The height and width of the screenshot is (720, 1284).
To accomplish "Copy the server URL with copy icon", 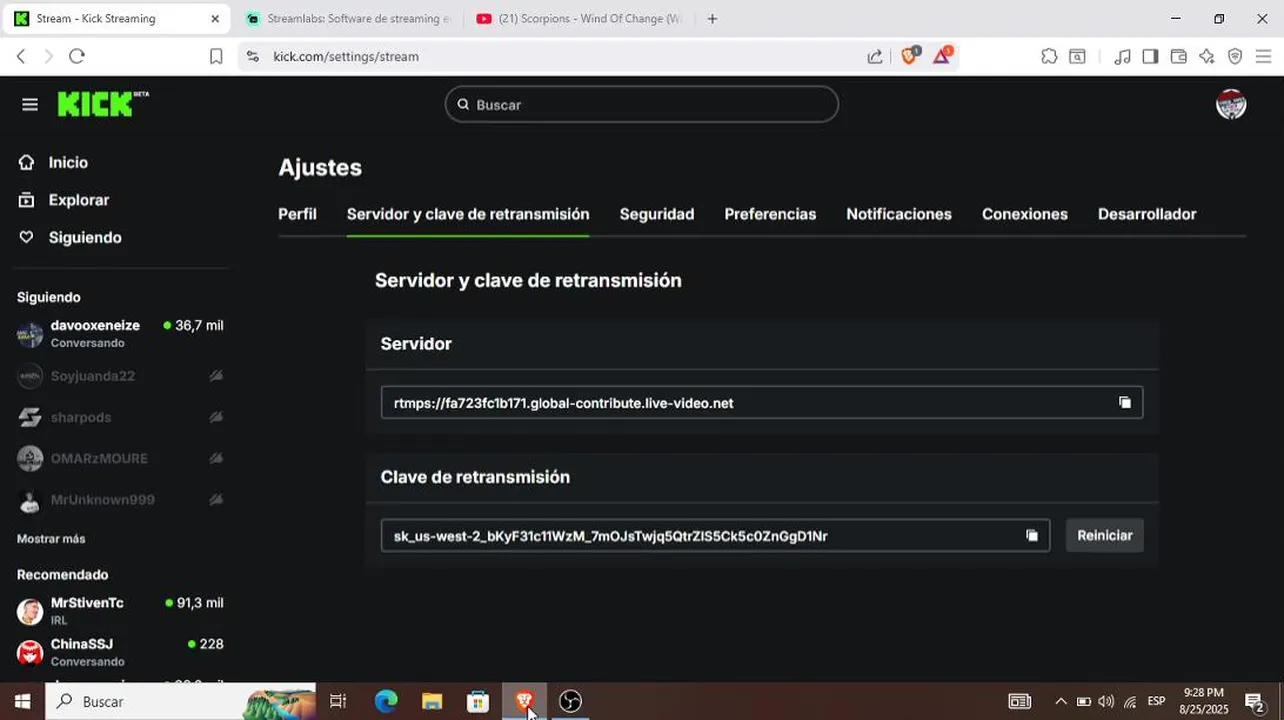I will coord(1125,403).
